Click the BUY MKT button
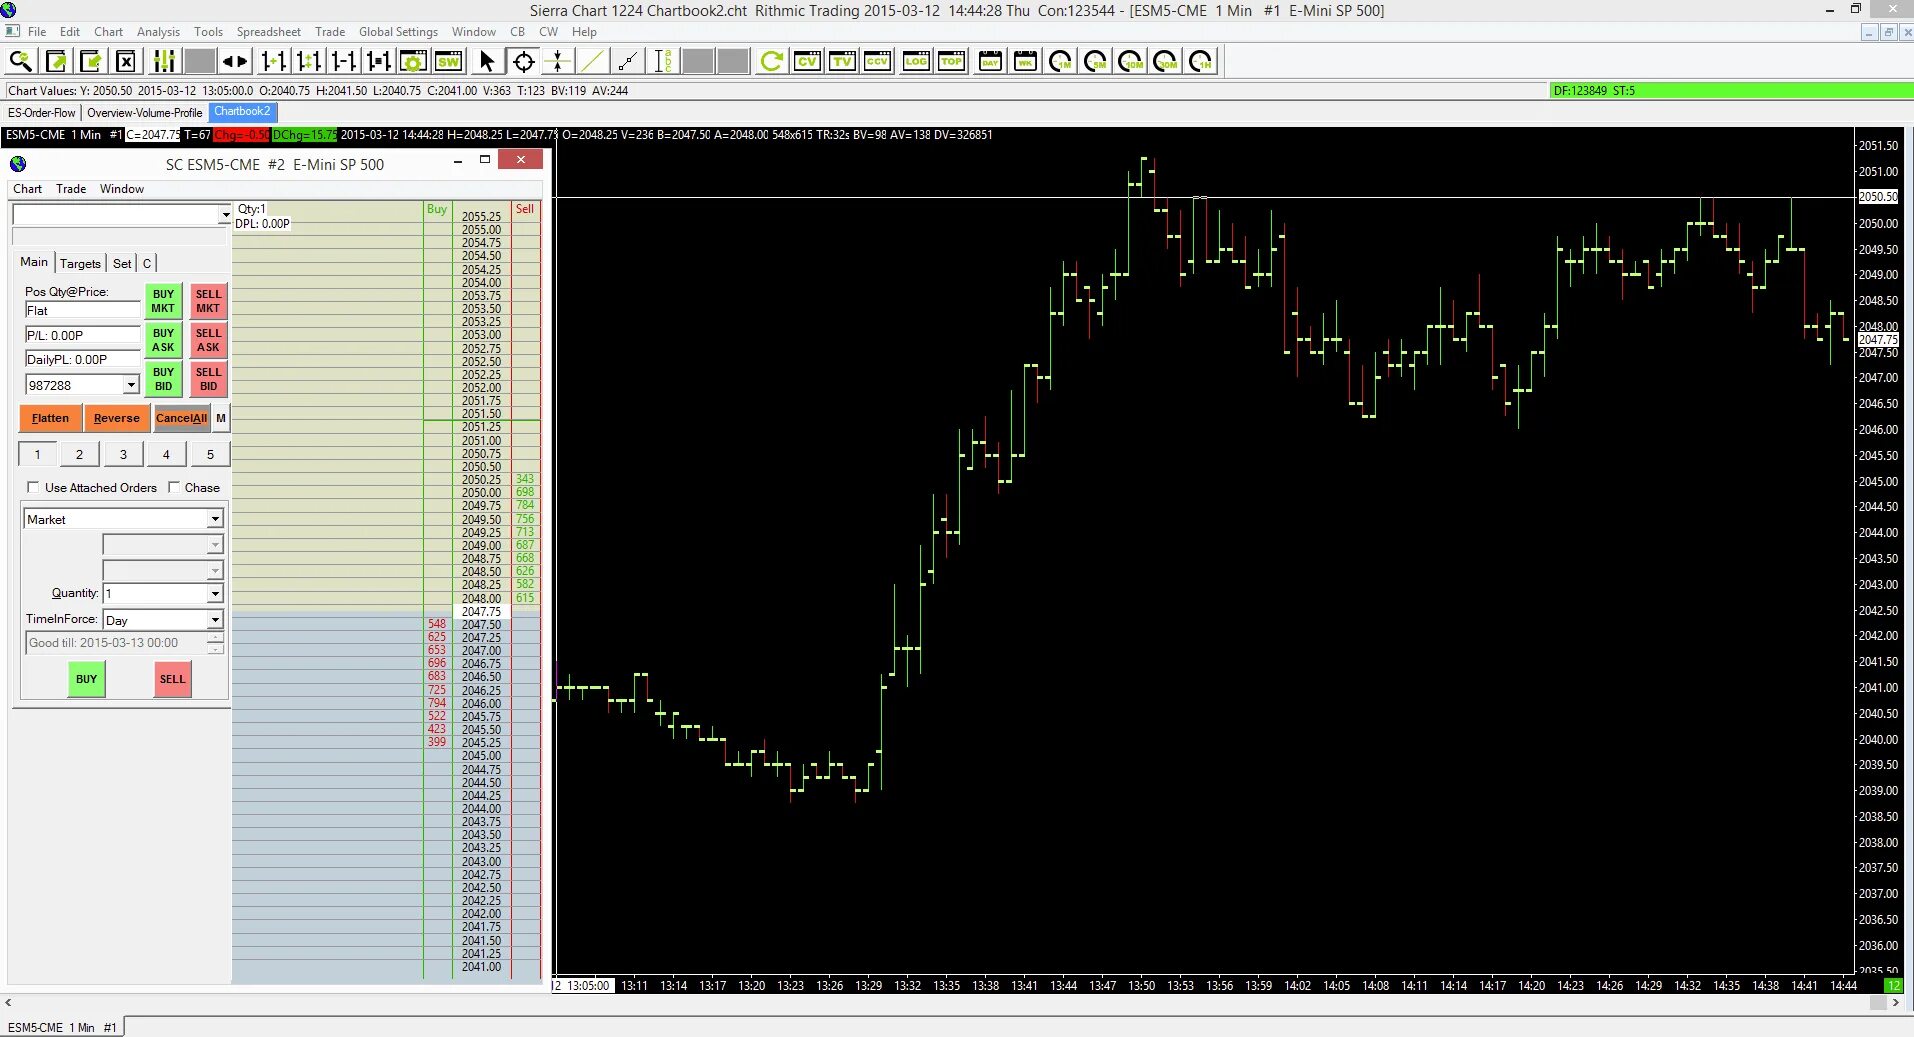This screenshot has width=1914, height=1037. pyautogui.click(x=163, y=301)
